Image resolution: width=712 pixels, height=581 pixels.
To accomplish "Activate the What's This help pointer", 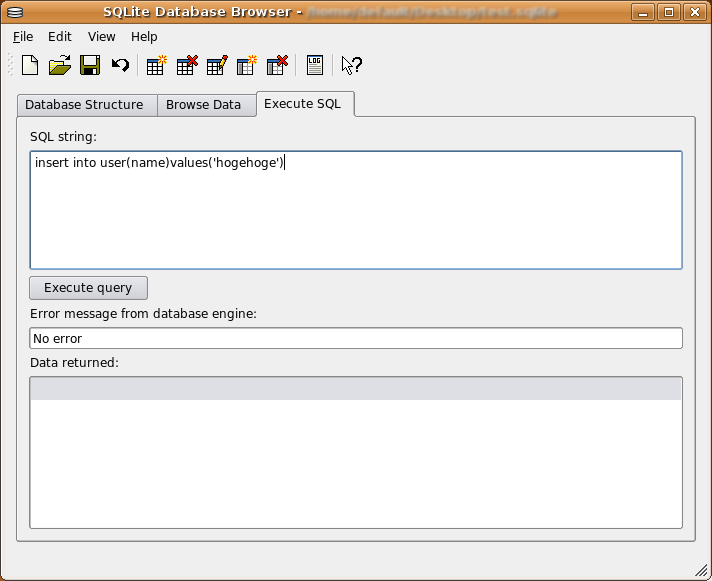I will point(351,66).
